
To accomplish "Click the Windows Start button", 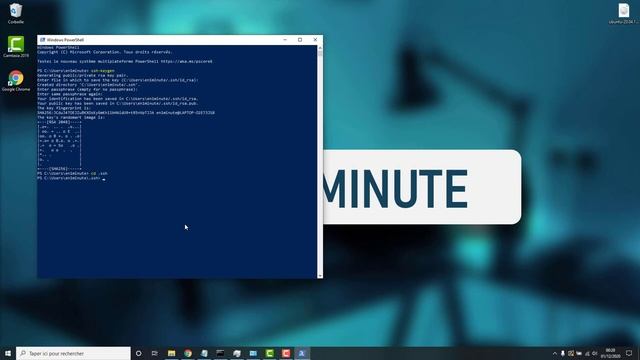I will 8,353.
